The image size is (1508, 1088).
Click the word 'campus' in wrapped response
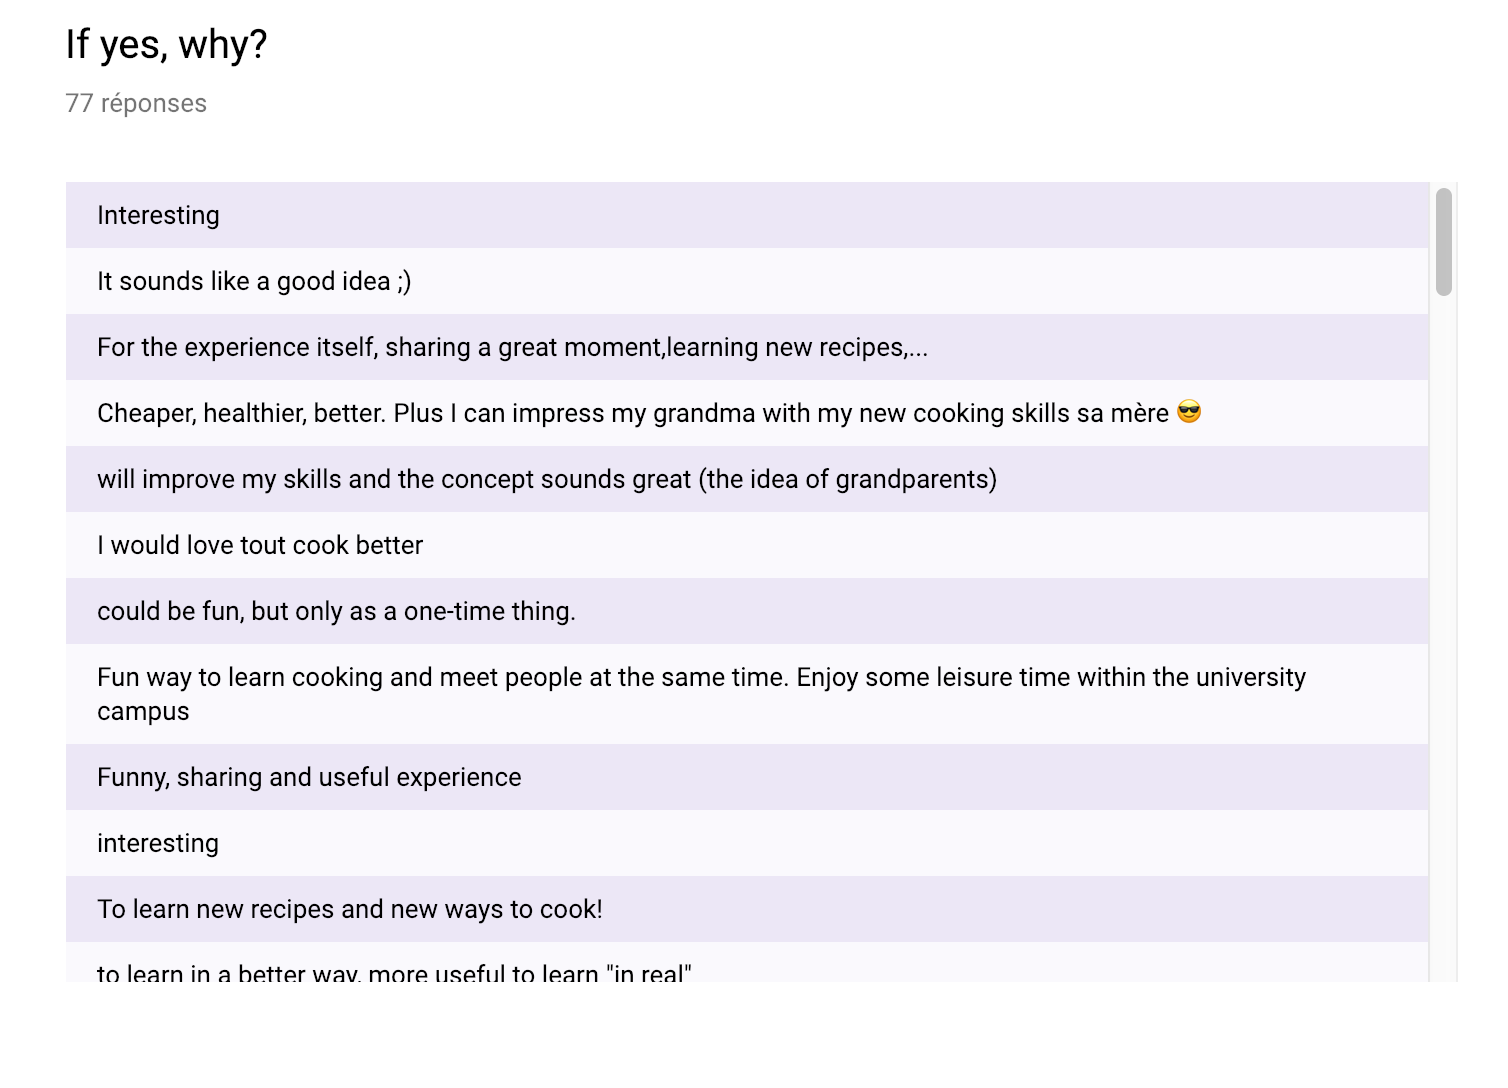click(x=143, y=712)
